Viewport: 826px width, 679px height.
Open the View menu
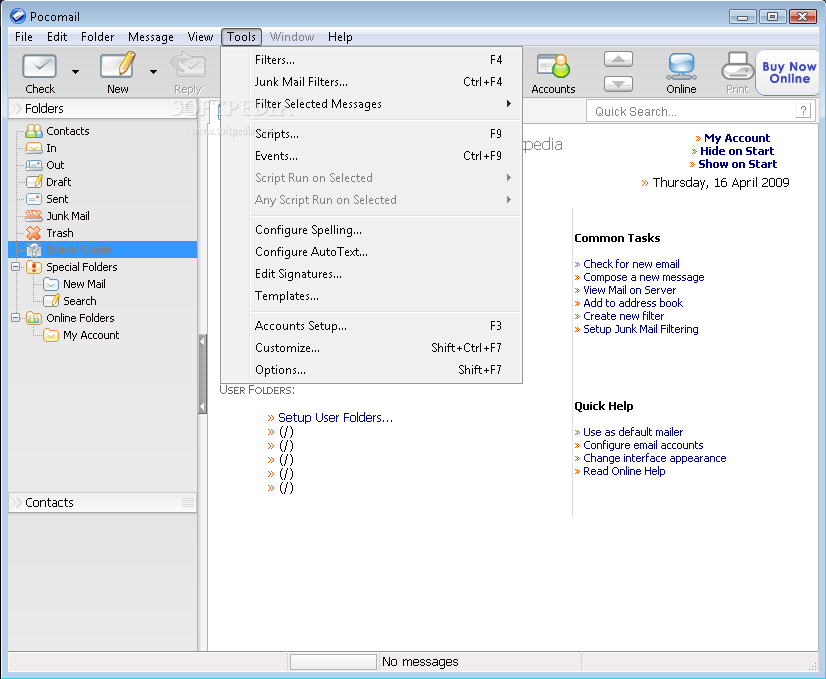(200, 37)
